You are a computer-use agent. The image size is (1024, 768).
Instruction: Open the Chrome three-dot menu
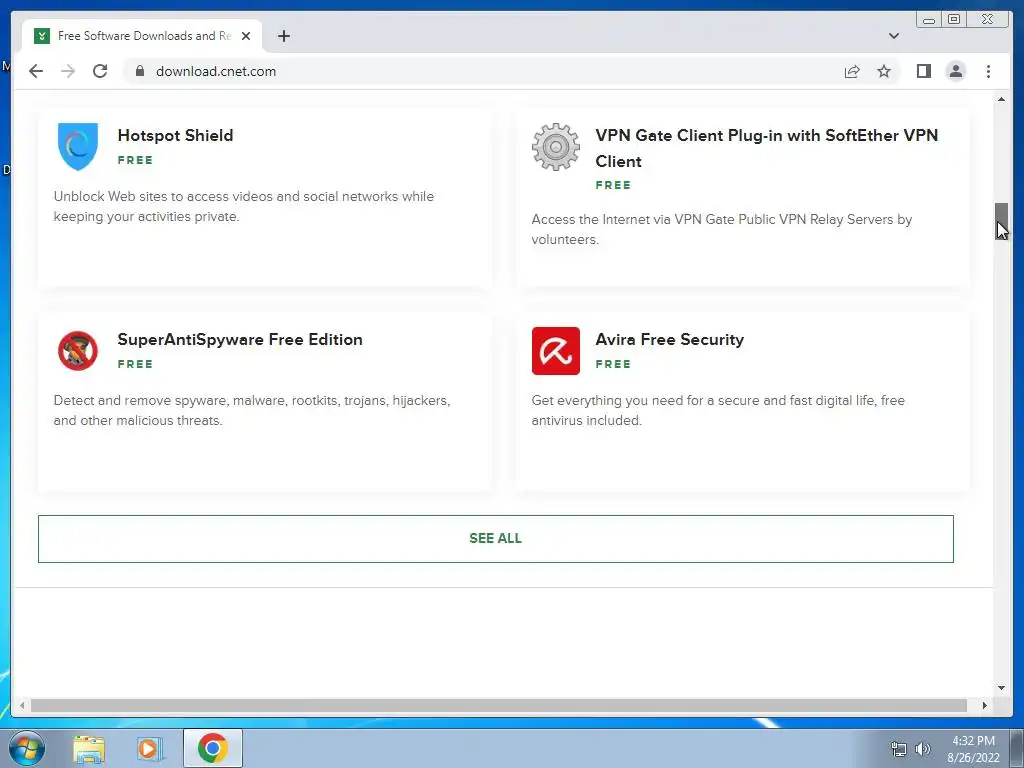point(988,71)
